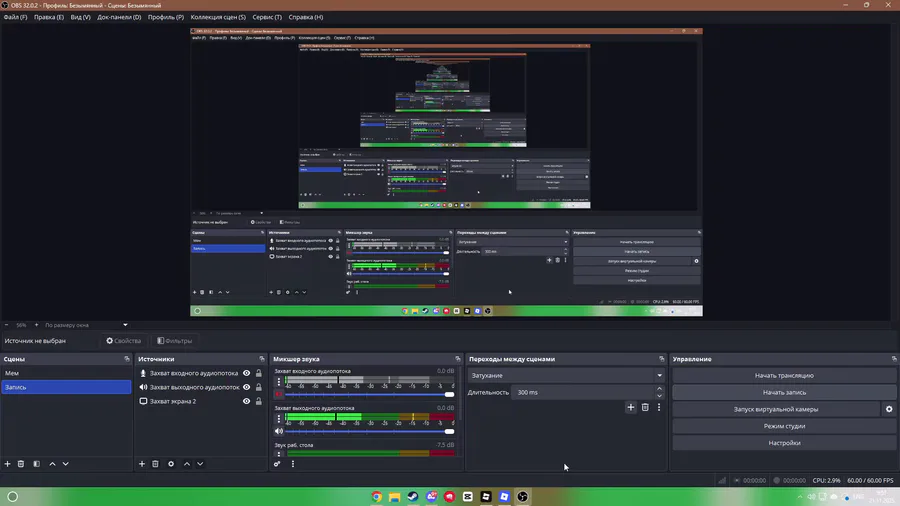Click the transition duration 300 ms field
The width and height of the screenshot is (900, 506).
584,392
